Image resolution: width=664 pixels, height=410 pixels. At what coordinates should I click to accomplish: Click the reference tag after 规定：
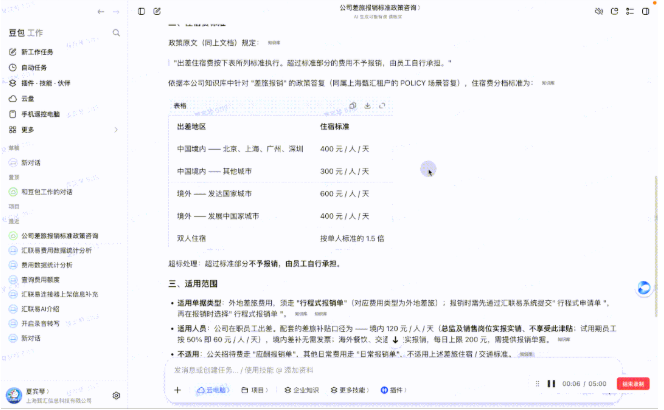274,43
